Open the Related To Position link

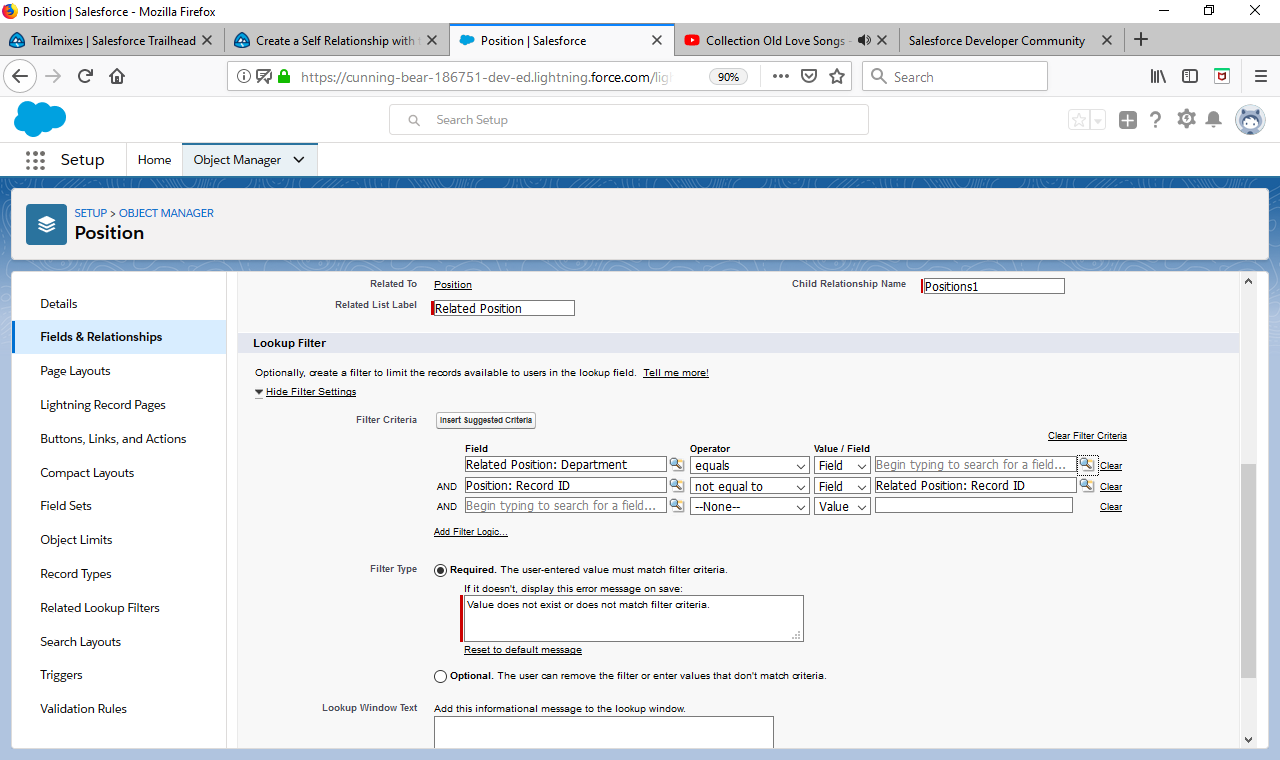pos(453,285)
